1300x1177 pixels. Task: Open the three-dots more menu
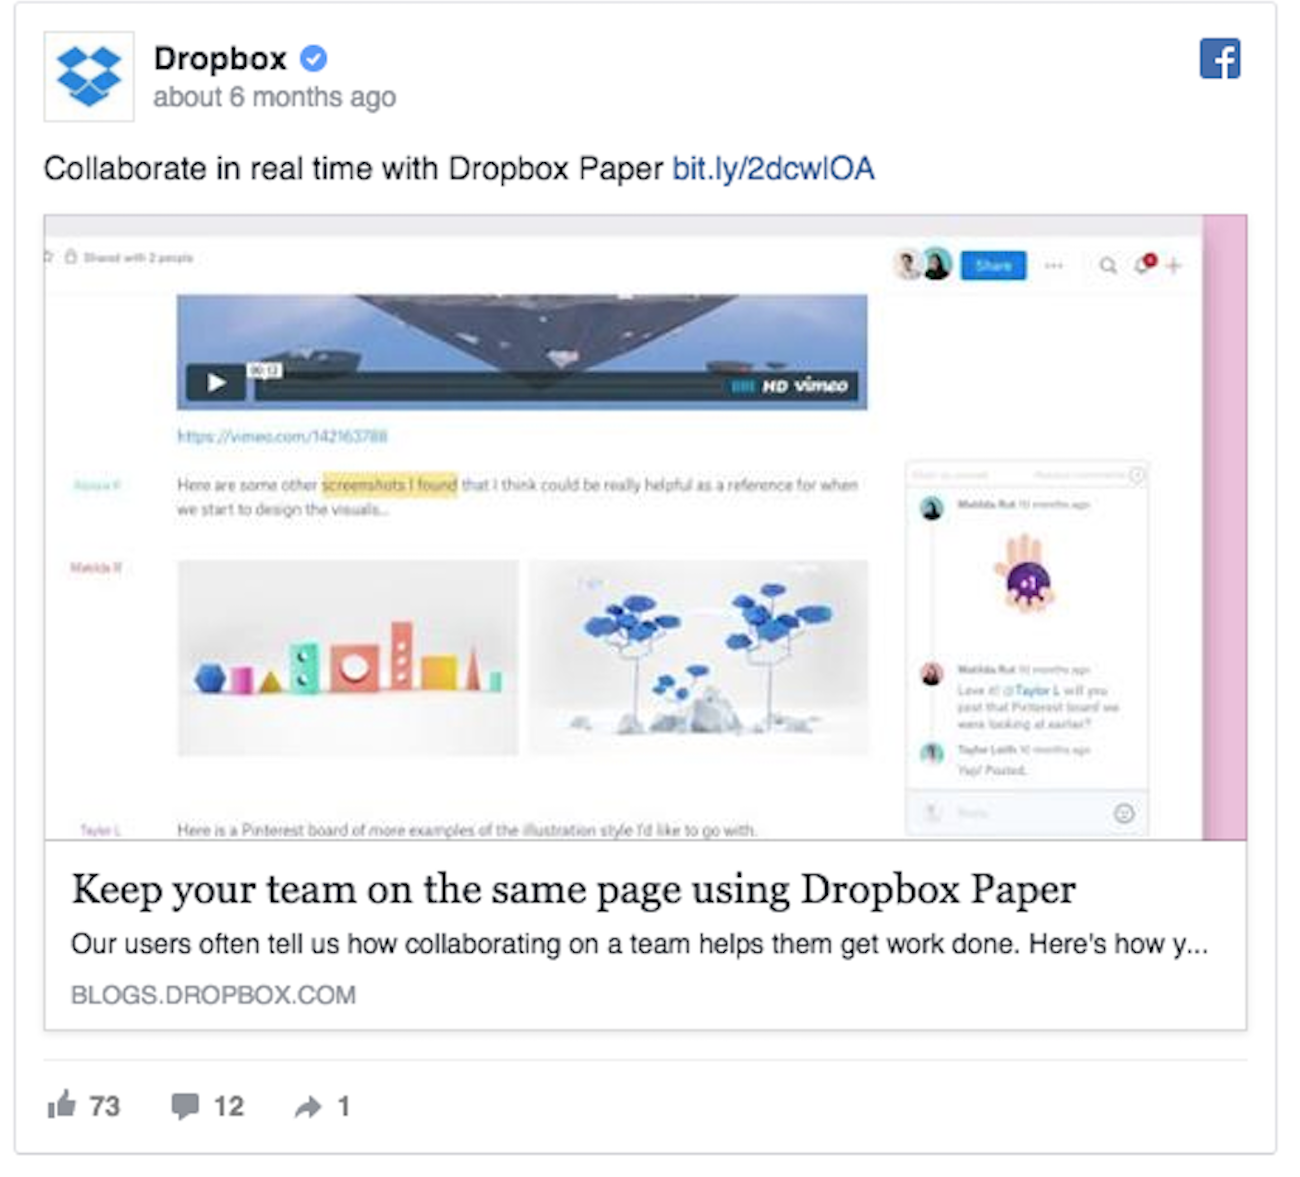[1054, 265]
